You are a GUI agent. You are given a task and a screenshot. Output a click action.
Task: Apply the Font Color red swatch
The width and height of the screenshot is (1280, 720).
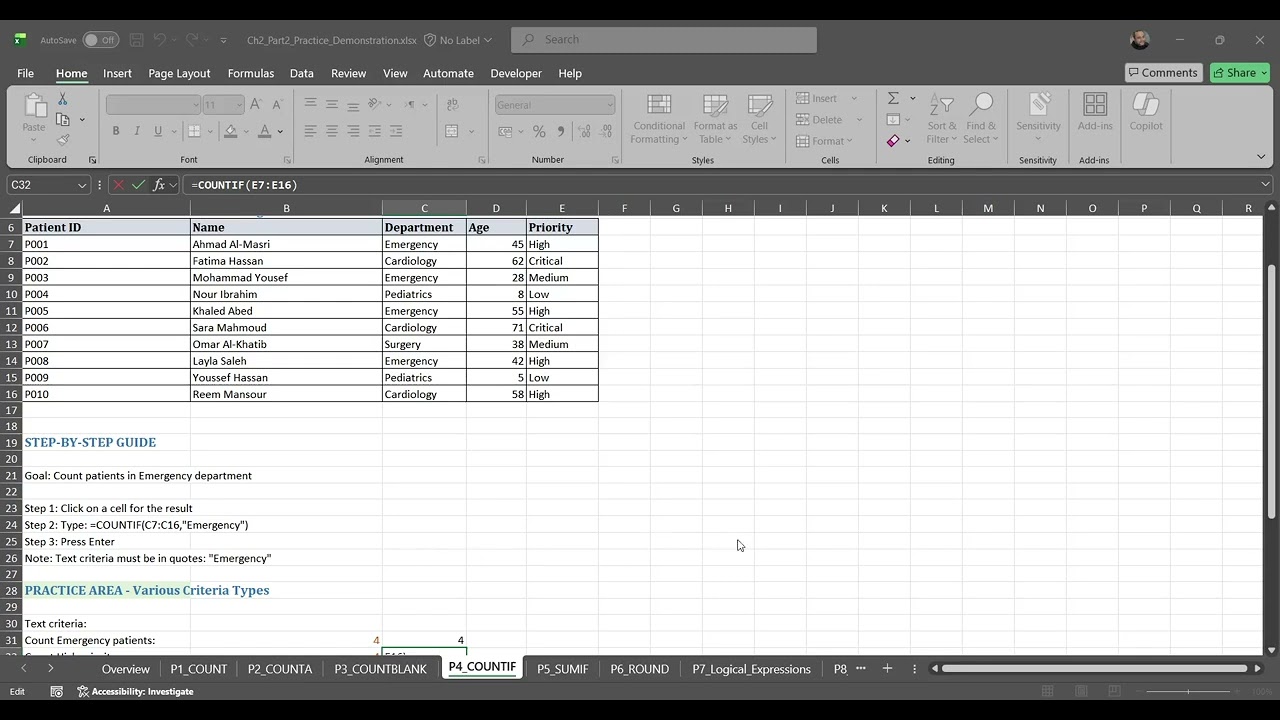tap(265, 131)
